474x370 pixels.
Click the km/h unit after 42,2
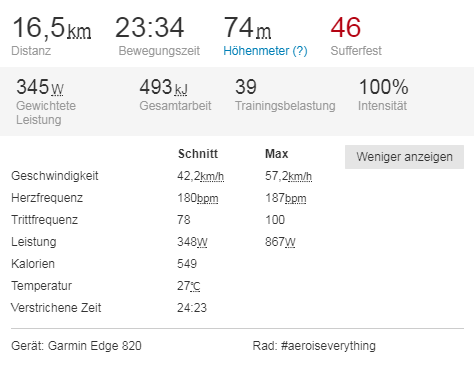coord(212,176)
